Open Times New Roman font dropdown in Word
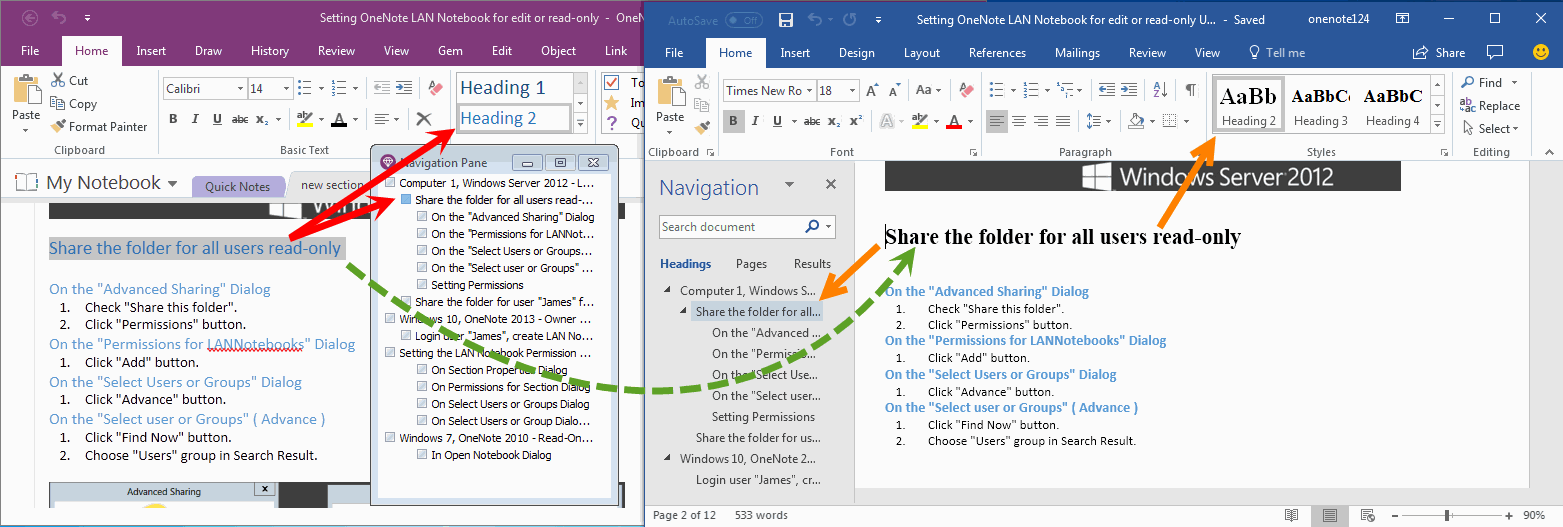This screenshot has width=1563, height=527. (x=810, y=90)
